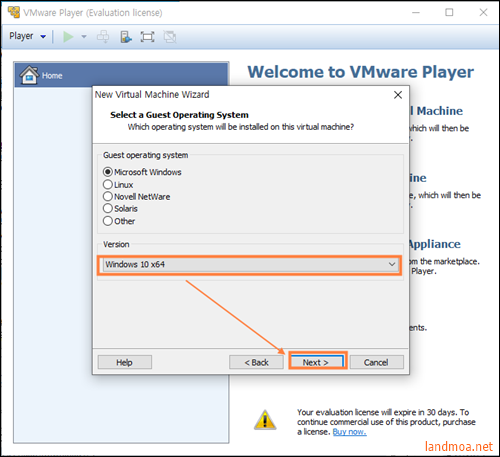Viewport: 500px width, 457px height.
Task: Open the Buy now link
Action: (x=349, y=432)
